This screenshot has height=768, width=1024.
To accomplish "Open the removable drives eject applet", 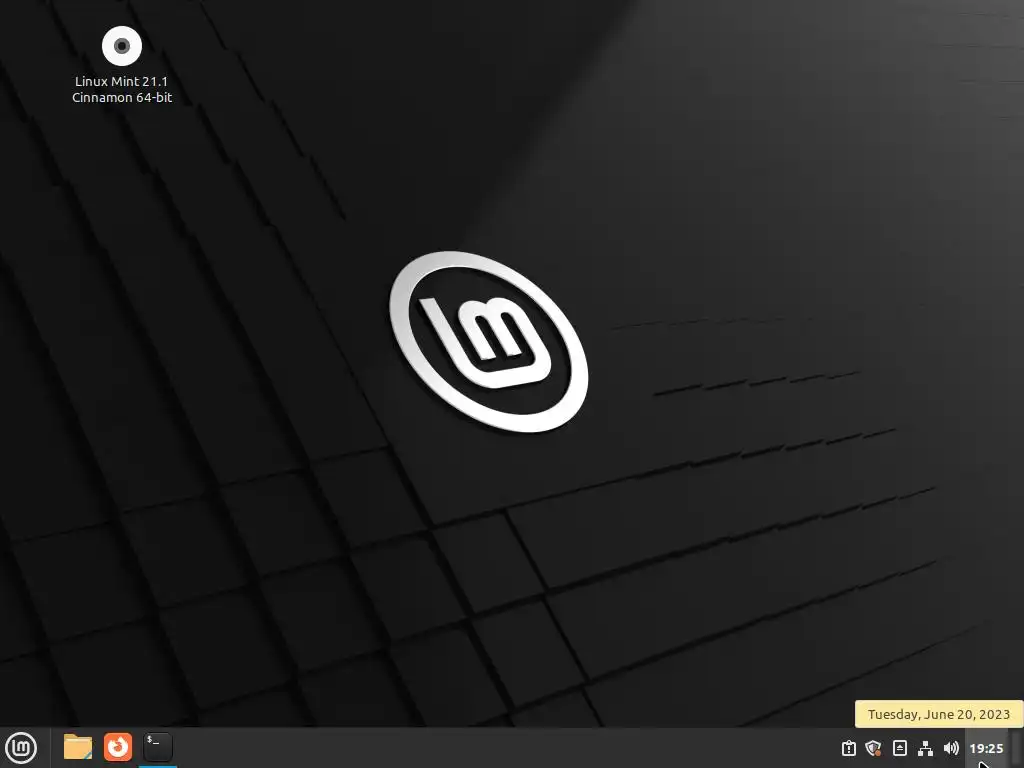I will (x=900, y=748).
